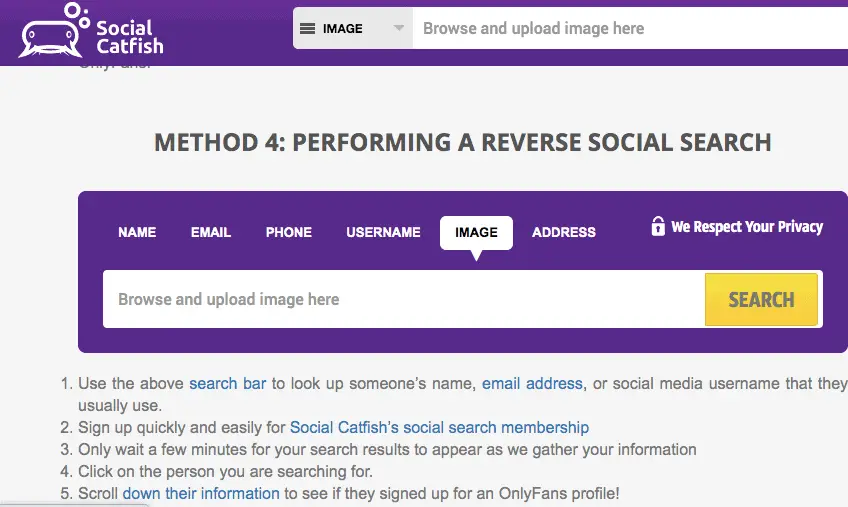
Task: Click the text 'Click on the person you are searching for.'
Action: [226, 471]
